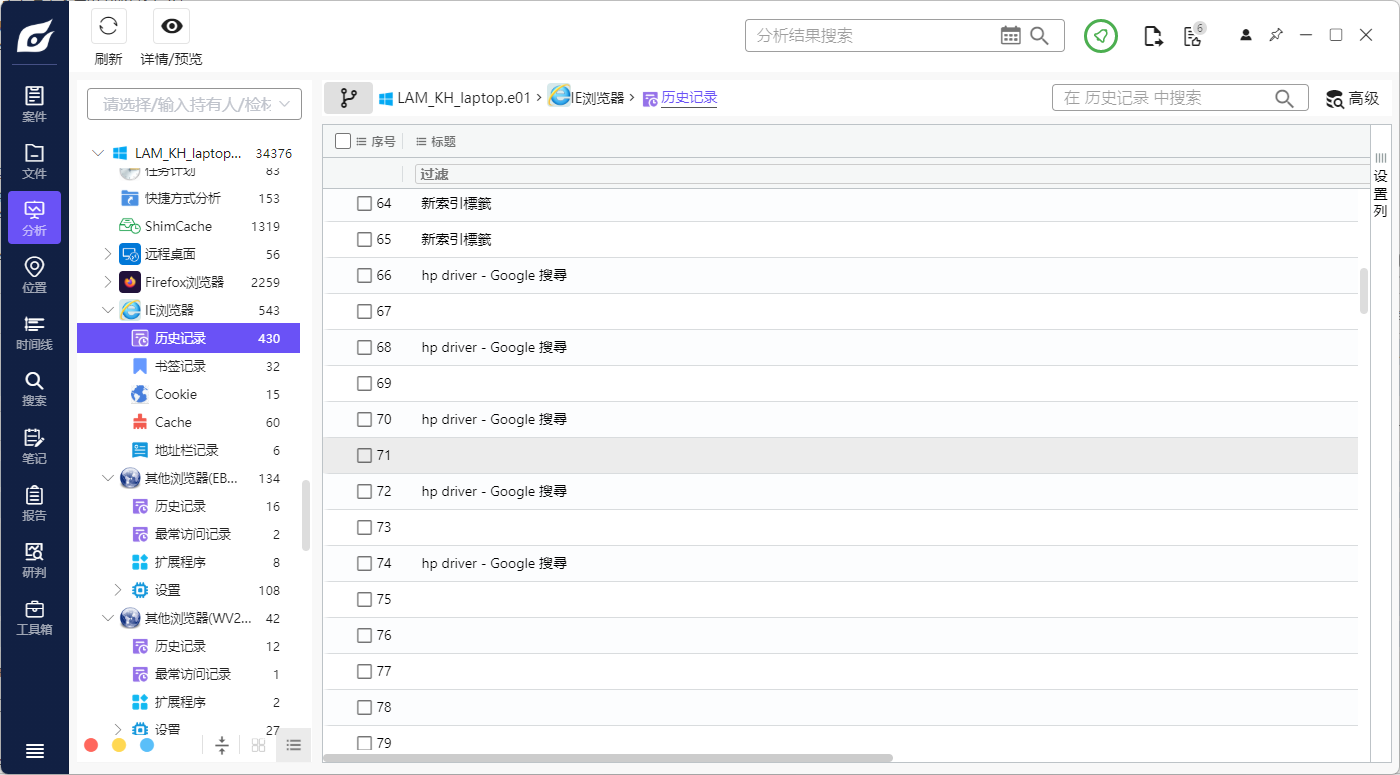Click the branch tree icon before breadcrumb

(348, 98)
